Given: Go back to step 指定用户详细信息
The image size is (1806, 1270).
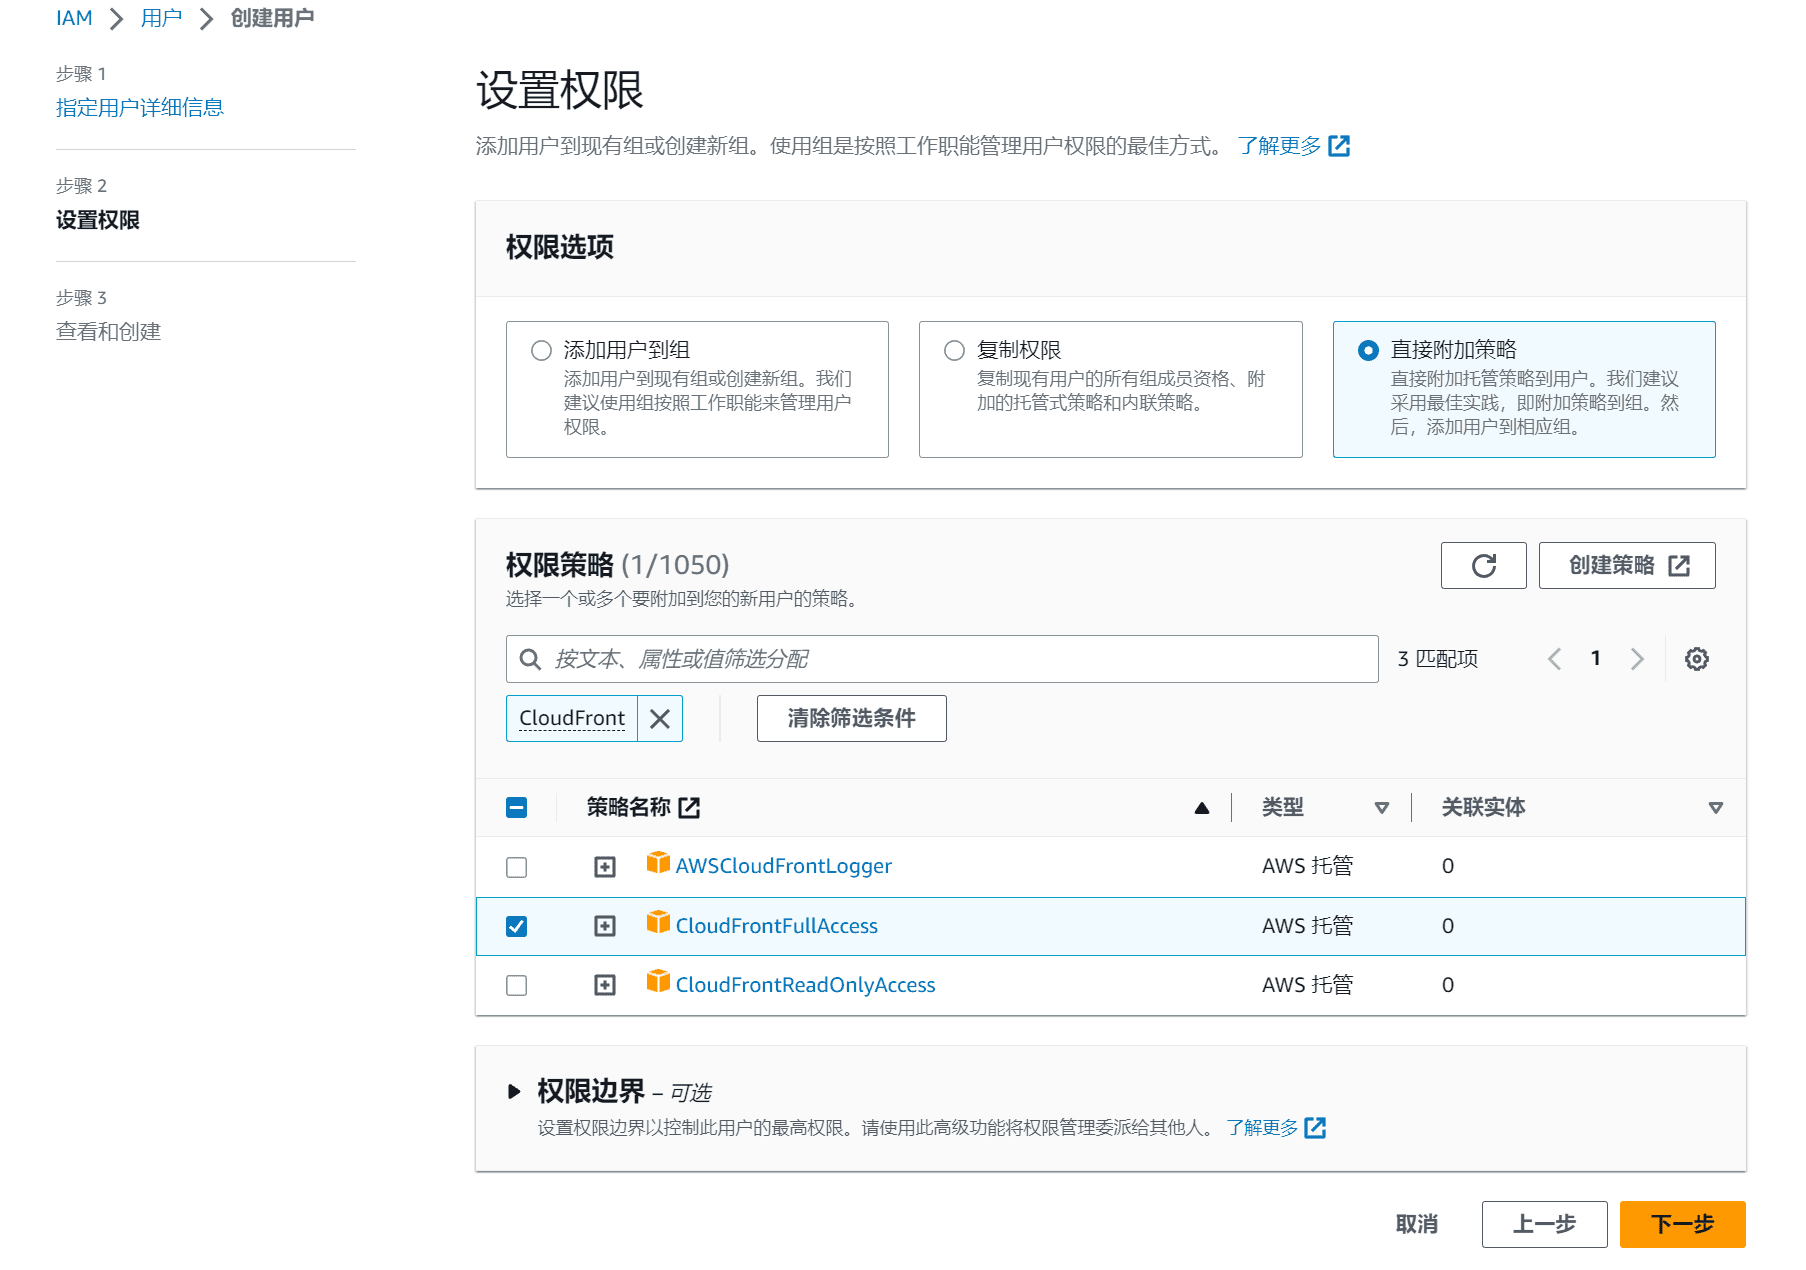Looking at the screenshot, I should coord(140,107).
